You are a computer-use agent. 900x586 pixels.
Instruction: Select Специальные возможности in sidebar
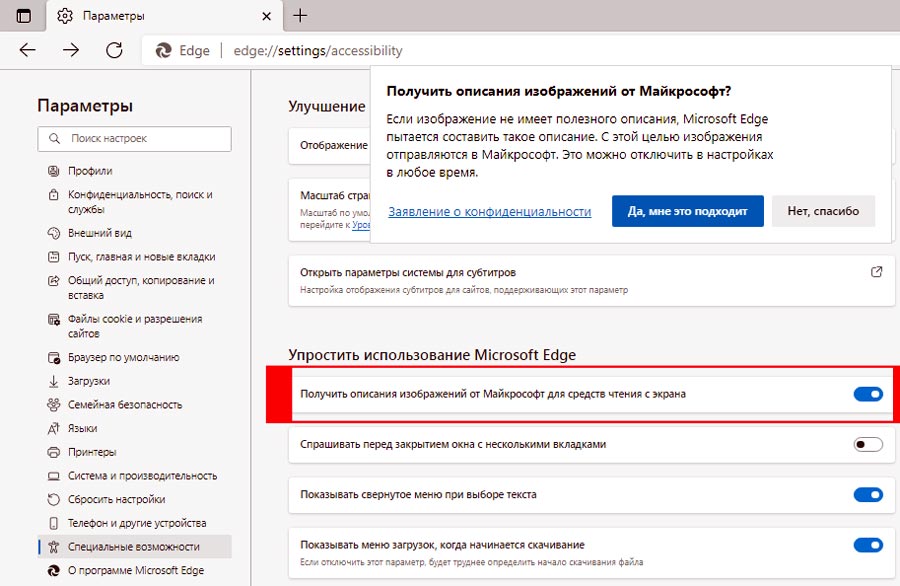point(134,547)
